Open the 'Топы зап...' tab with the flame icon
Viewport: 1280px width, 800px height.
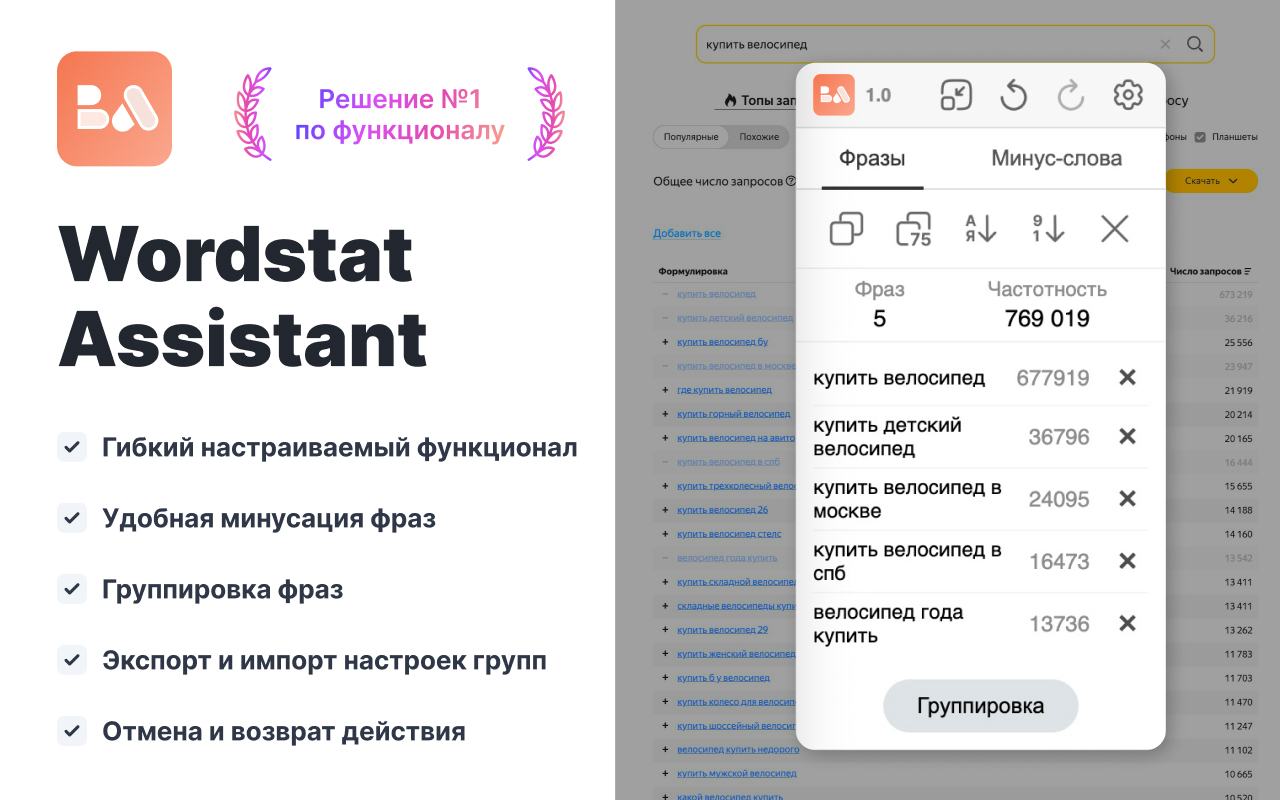[759, 100]
